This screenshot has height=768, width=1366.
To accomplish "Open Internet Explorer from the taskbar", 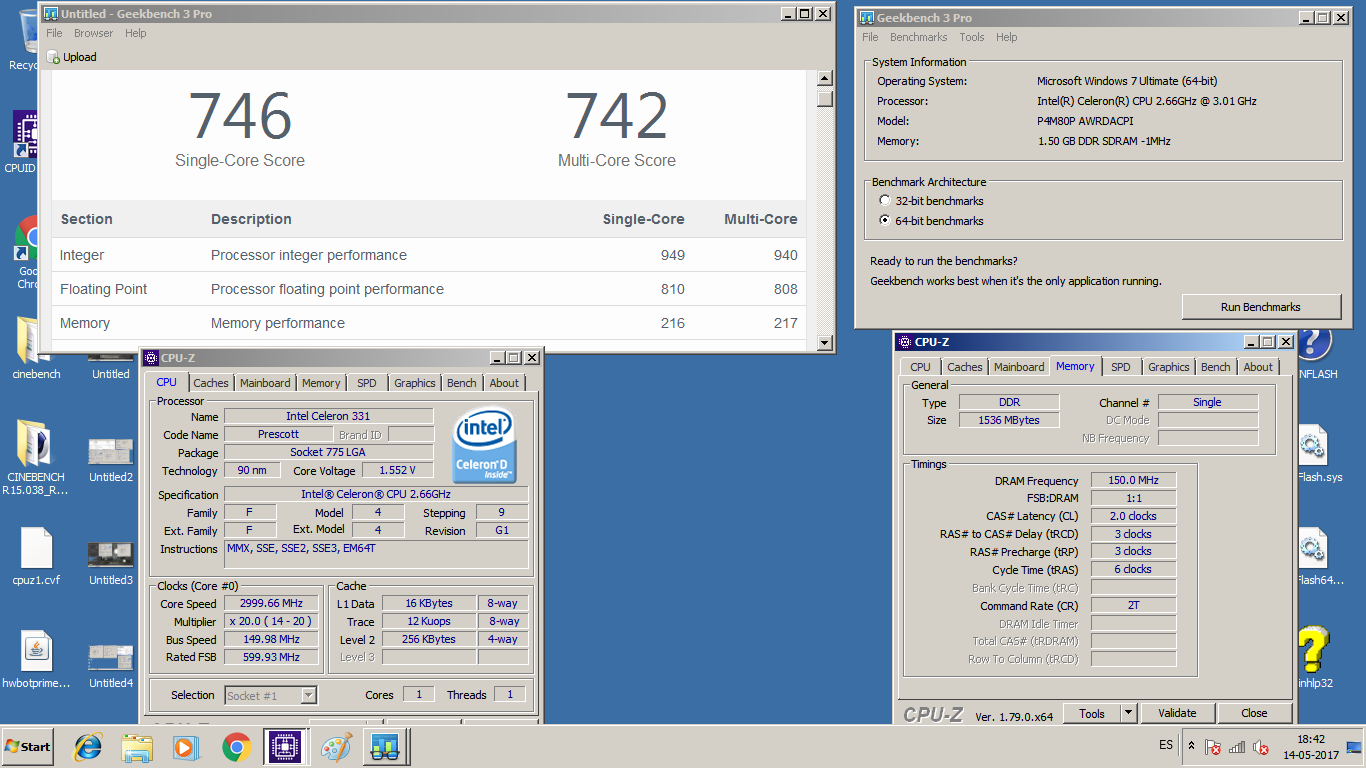I will [x=88, y=747].
